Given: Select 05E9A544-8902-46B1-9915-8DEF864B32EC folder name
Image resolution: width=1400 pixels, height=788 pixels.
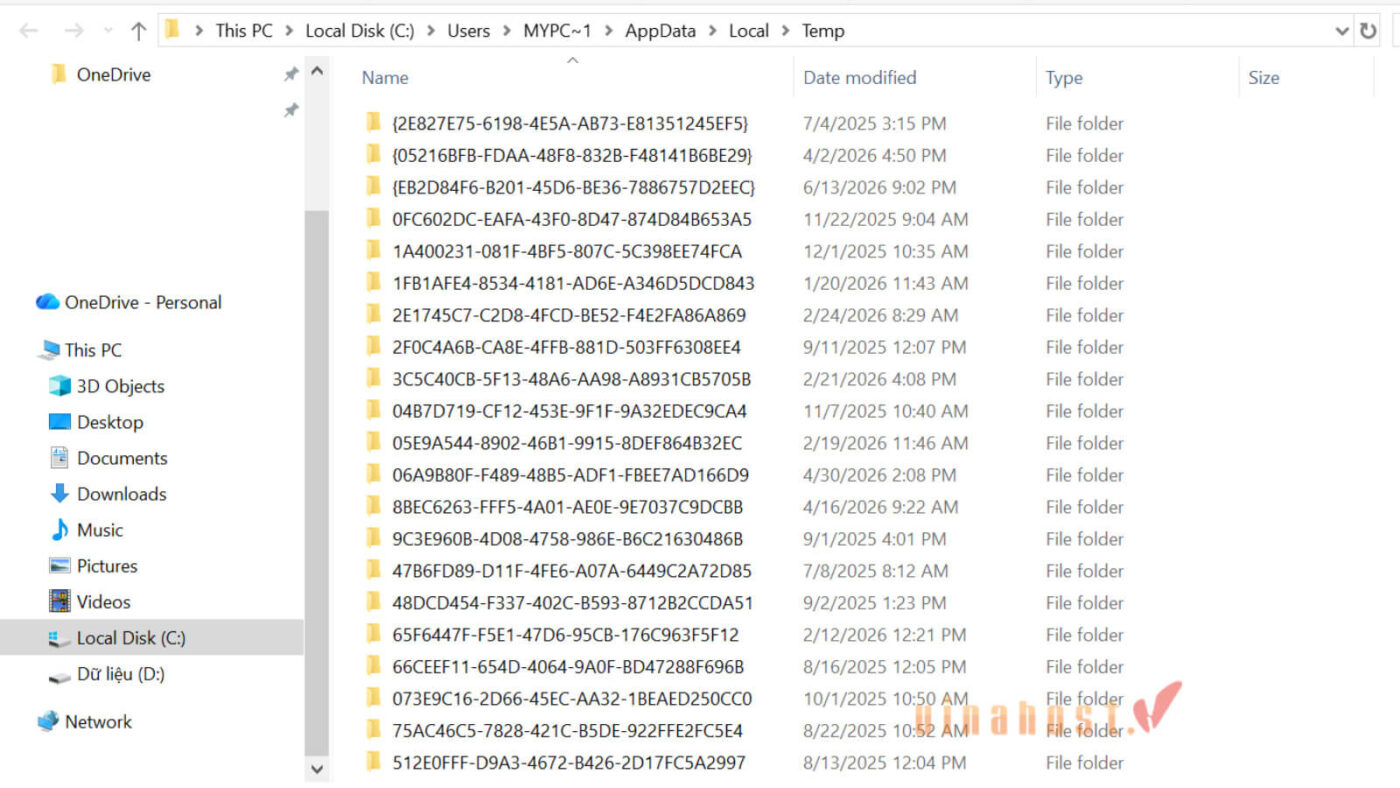Looking at the screenshot, I should tap(567, 443).
